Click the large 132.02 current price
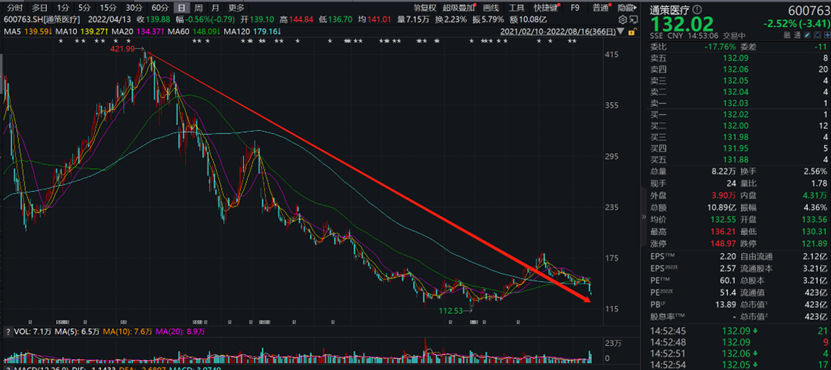831x370 pixels. pos(682,24)
